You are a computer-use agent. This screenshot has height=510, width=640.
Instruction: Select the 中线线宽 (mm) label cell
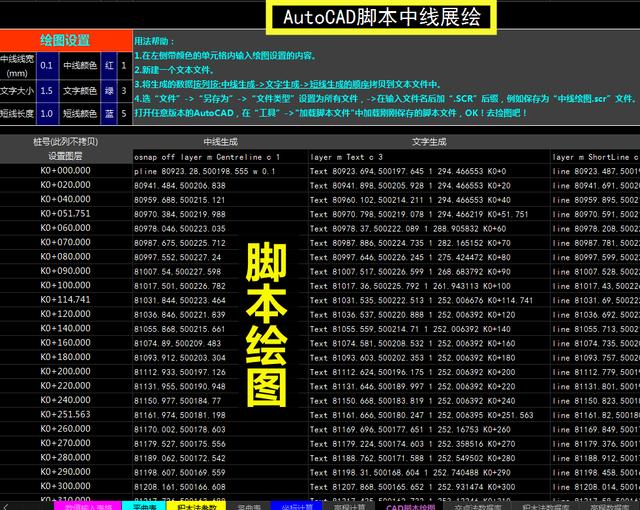(x=18, y=65)
